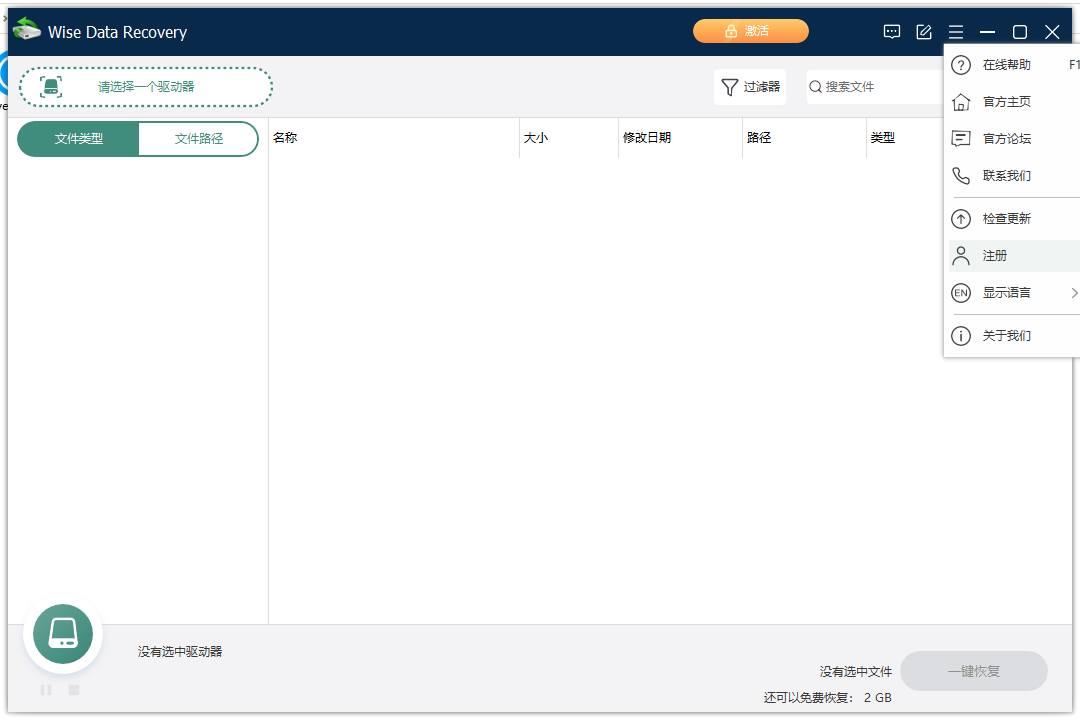Click the orange 激活 button
The image size is (1080, 720).
[750, 31]
